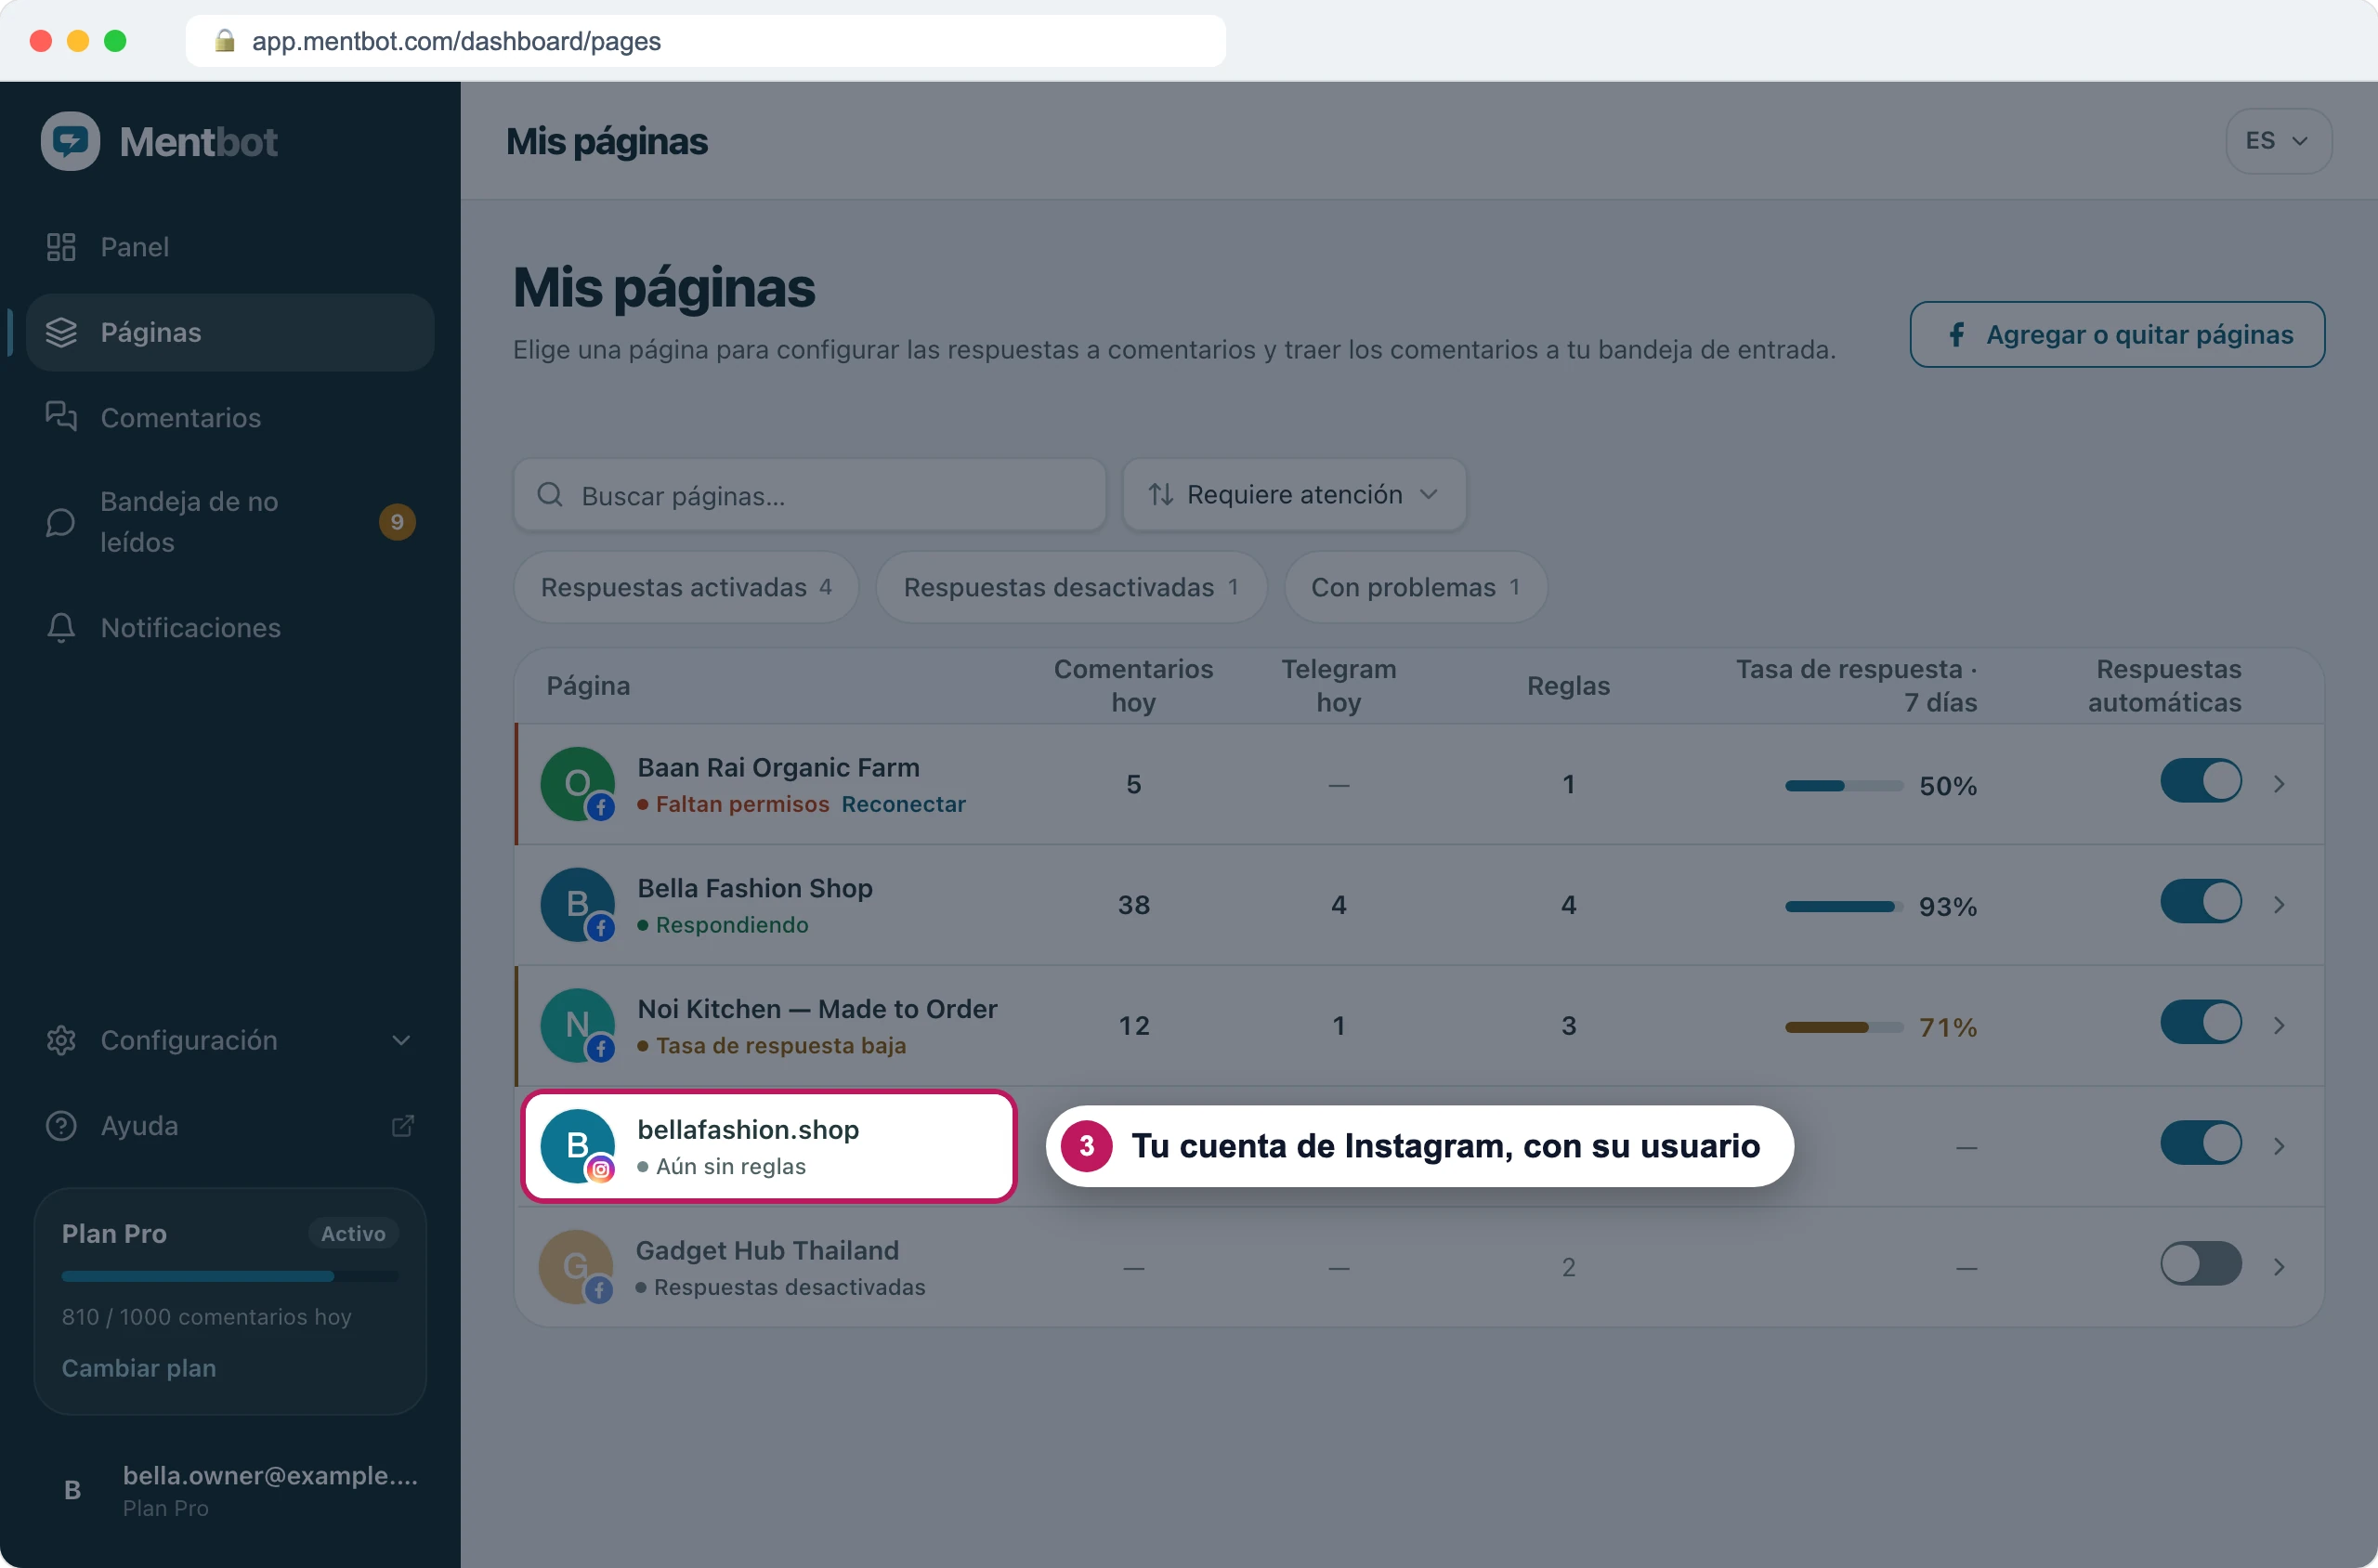Filter by Respuestas activadas tab
Image resolution: width=2378 pixels, height=1568 pixels.
pyautogui.click(x=686, y=587)
